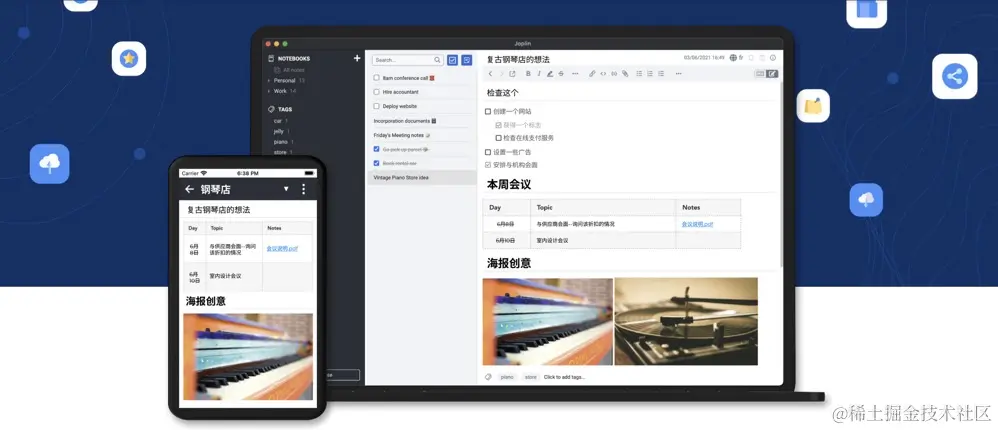Add a new notebook with the plus icon
The height and width of the screenshot is (430, 998).
[x=357, y=59]
